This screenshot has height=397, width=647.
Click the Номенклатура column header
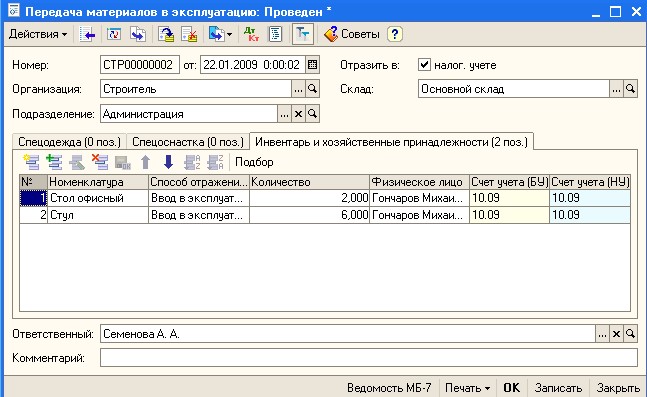(98, 182)
